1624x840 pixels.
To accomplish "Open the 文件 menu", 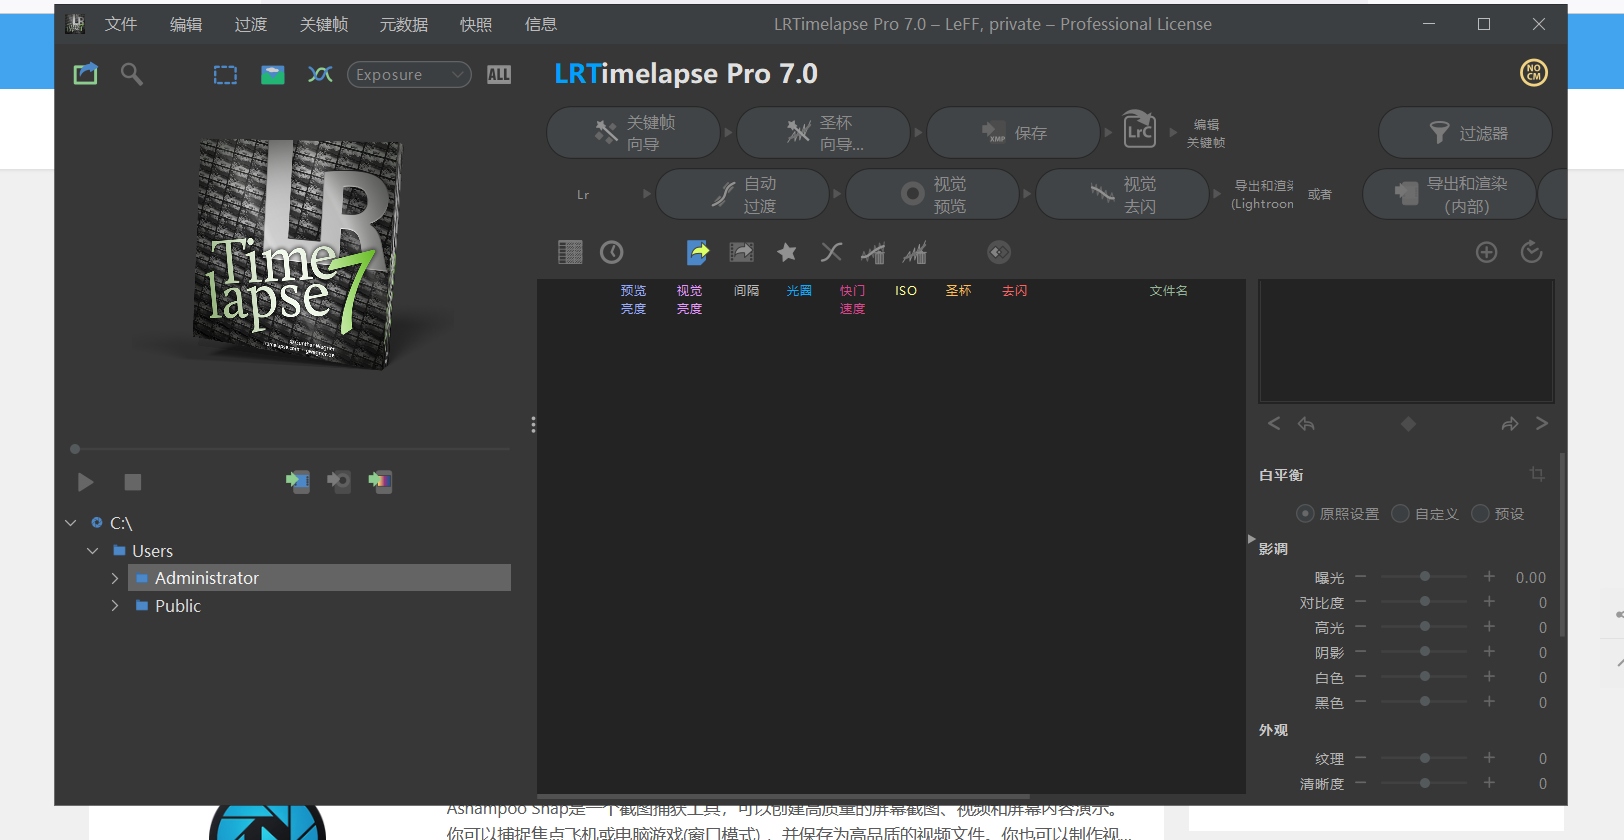I will pos(121,24).
